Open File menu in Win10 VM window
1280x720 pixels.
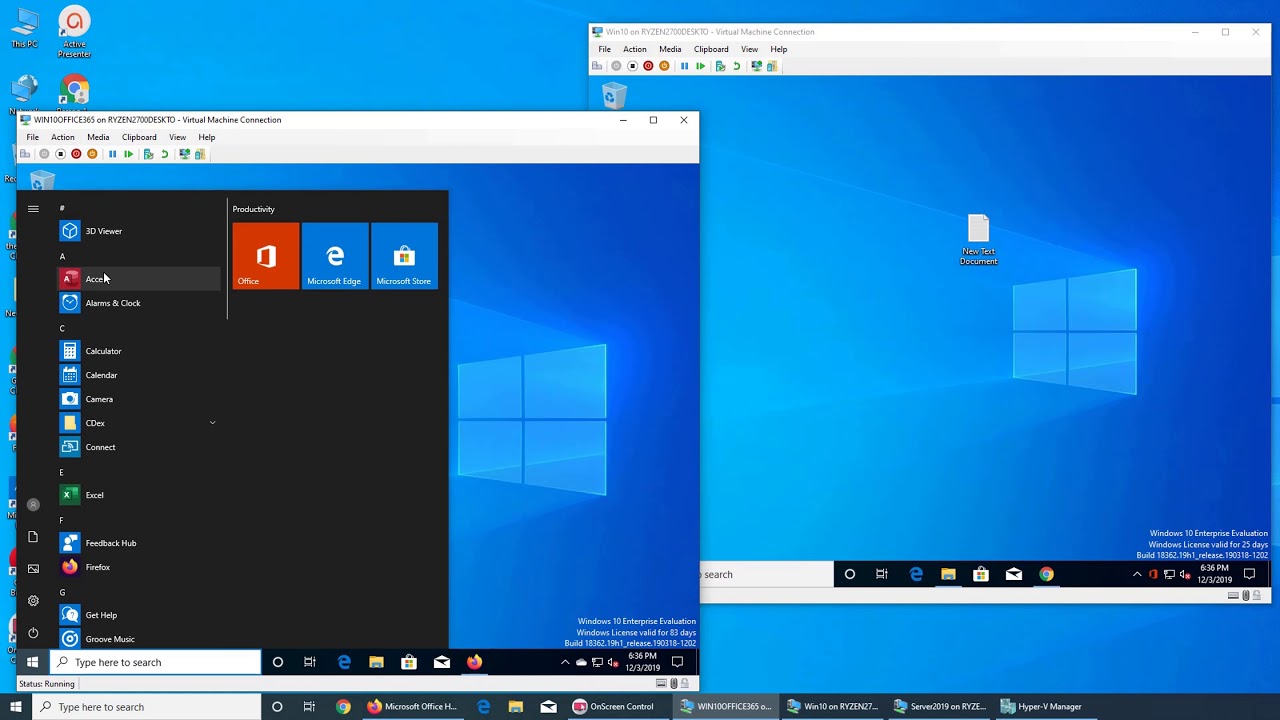click(604, 49)
